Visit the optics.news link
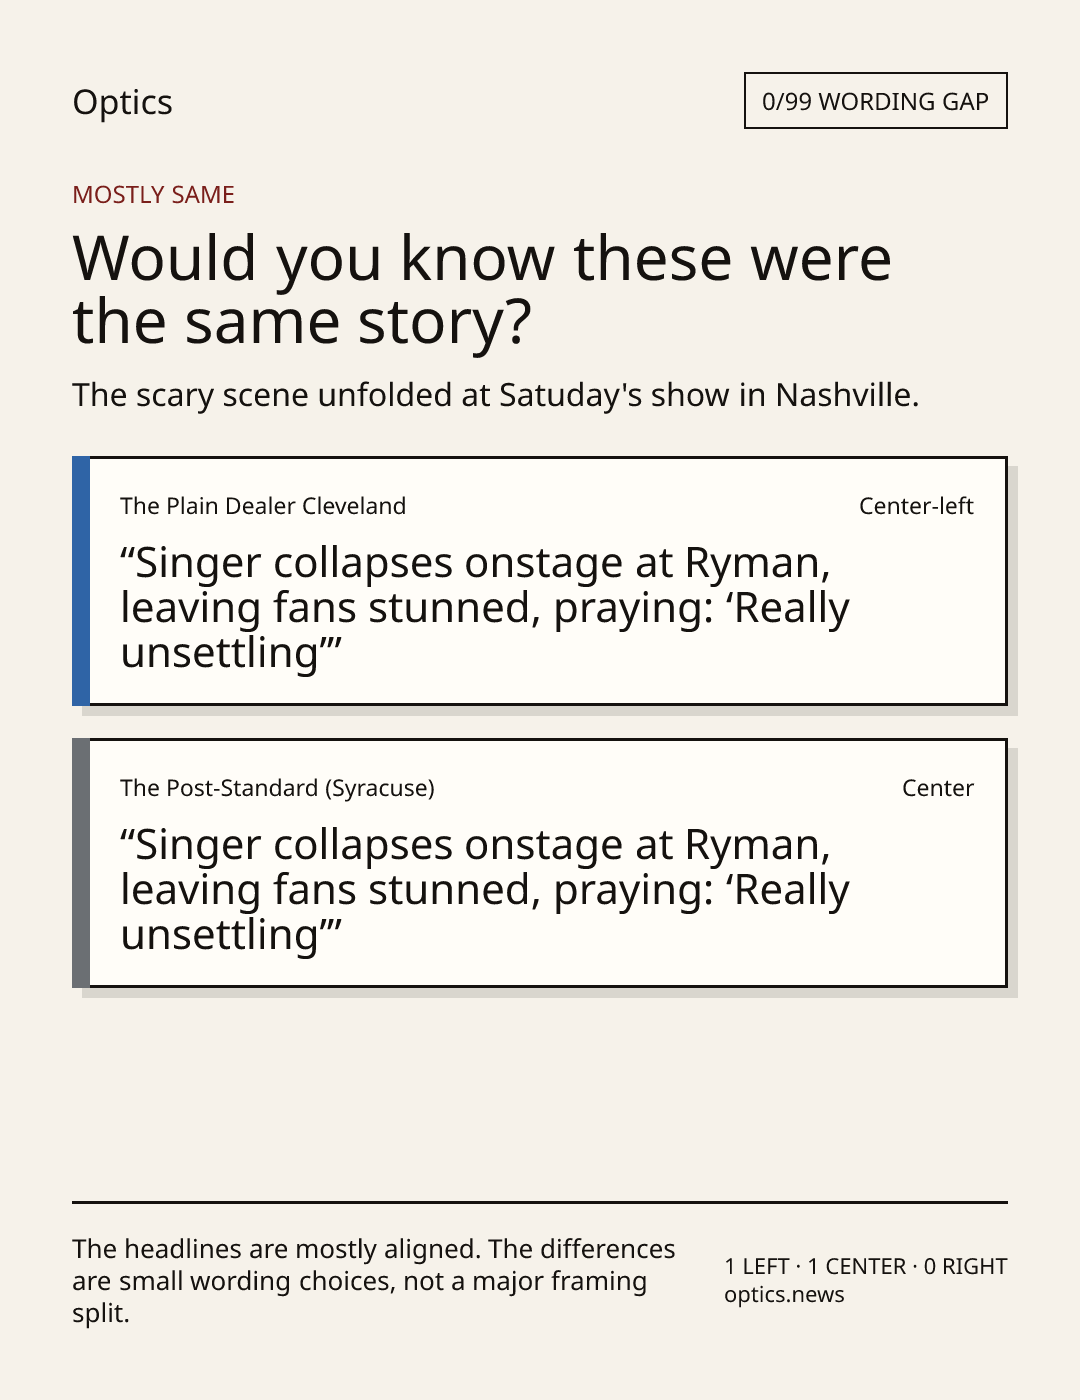Image resolution: width=1080 pixels, height=1400 pixels. point(784,1295)
